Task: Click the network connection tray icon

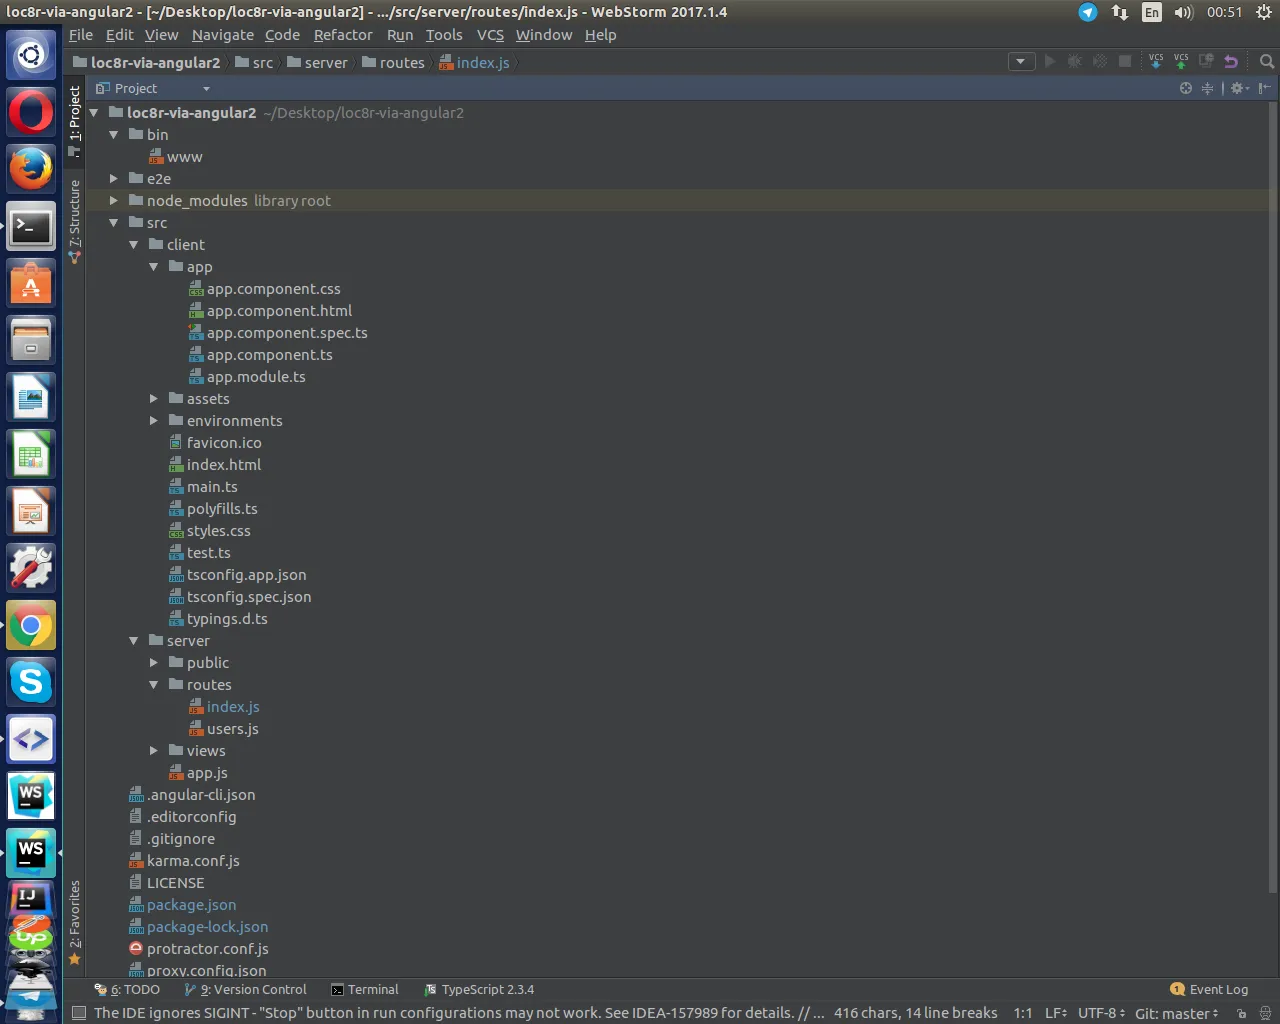Action: click(1120, 12)
